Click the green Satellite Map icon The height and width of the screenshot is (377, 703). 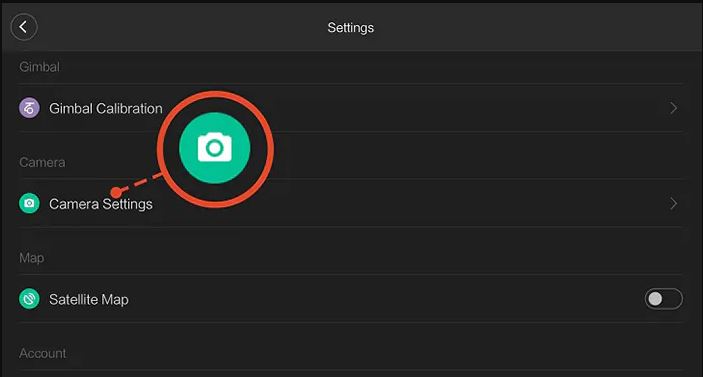[x=29, y=299]
